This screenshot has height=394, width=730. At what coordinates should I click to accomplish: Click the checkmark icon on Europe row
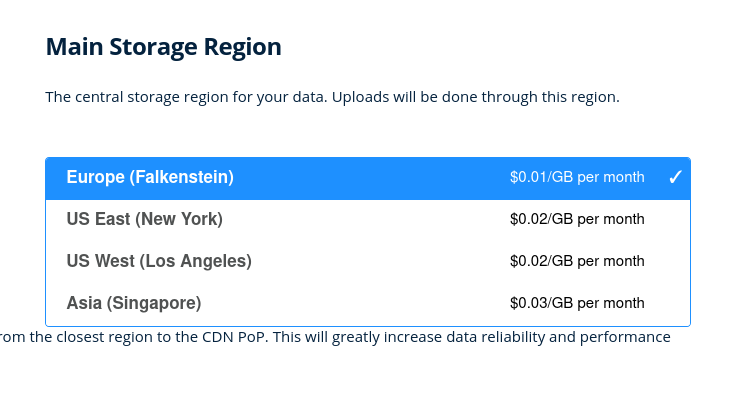click(675, 177)
